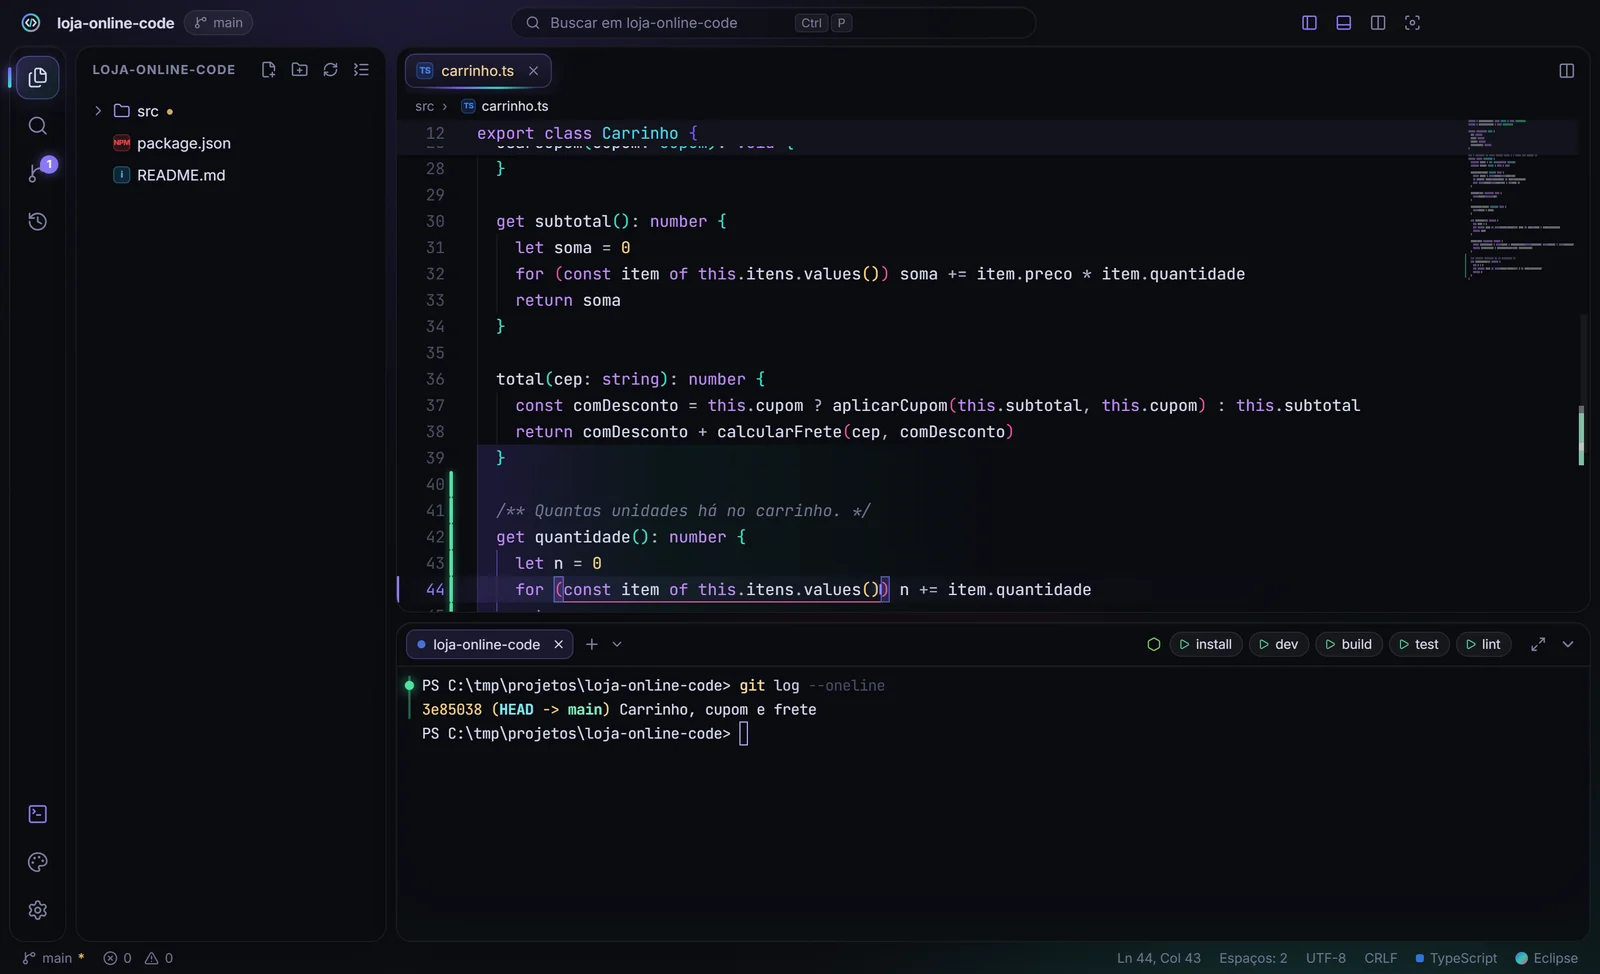Click the terminal prompt input
Viewport: 1600px width, 974px height.
(x=743, y=734)
